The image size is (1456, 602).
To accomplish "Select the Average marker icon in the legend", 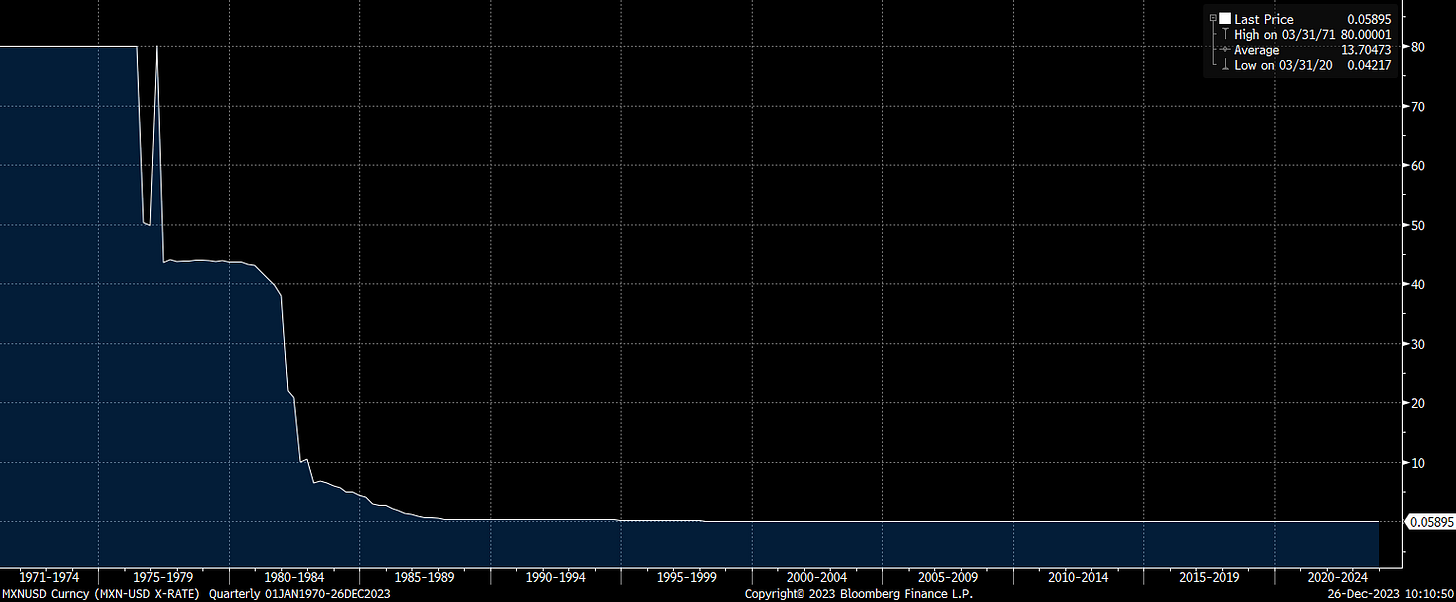I will [x=1224, y=47].
